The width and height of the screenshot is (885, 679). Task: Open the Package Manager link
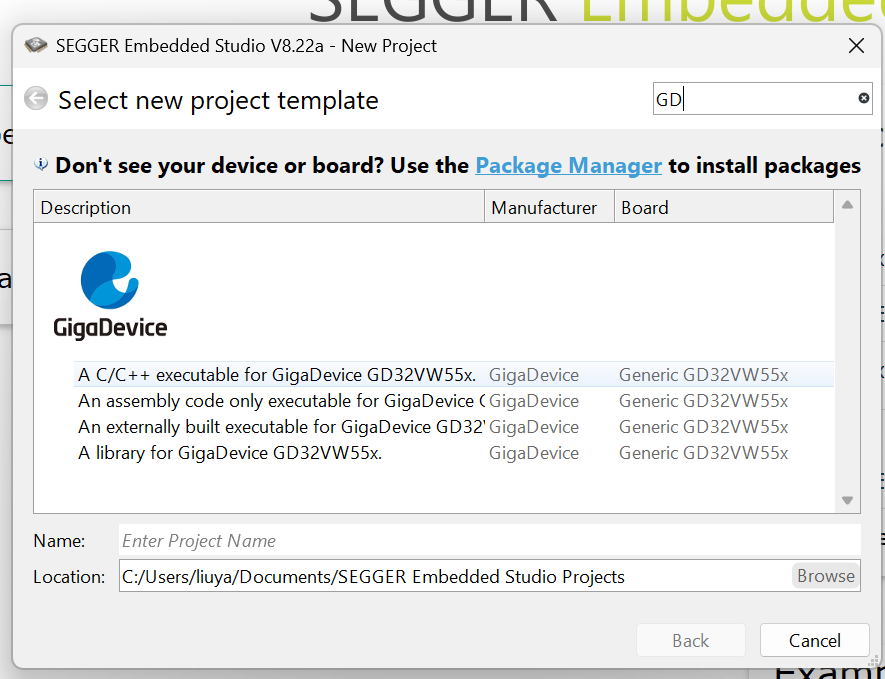[x=568, y=165]
